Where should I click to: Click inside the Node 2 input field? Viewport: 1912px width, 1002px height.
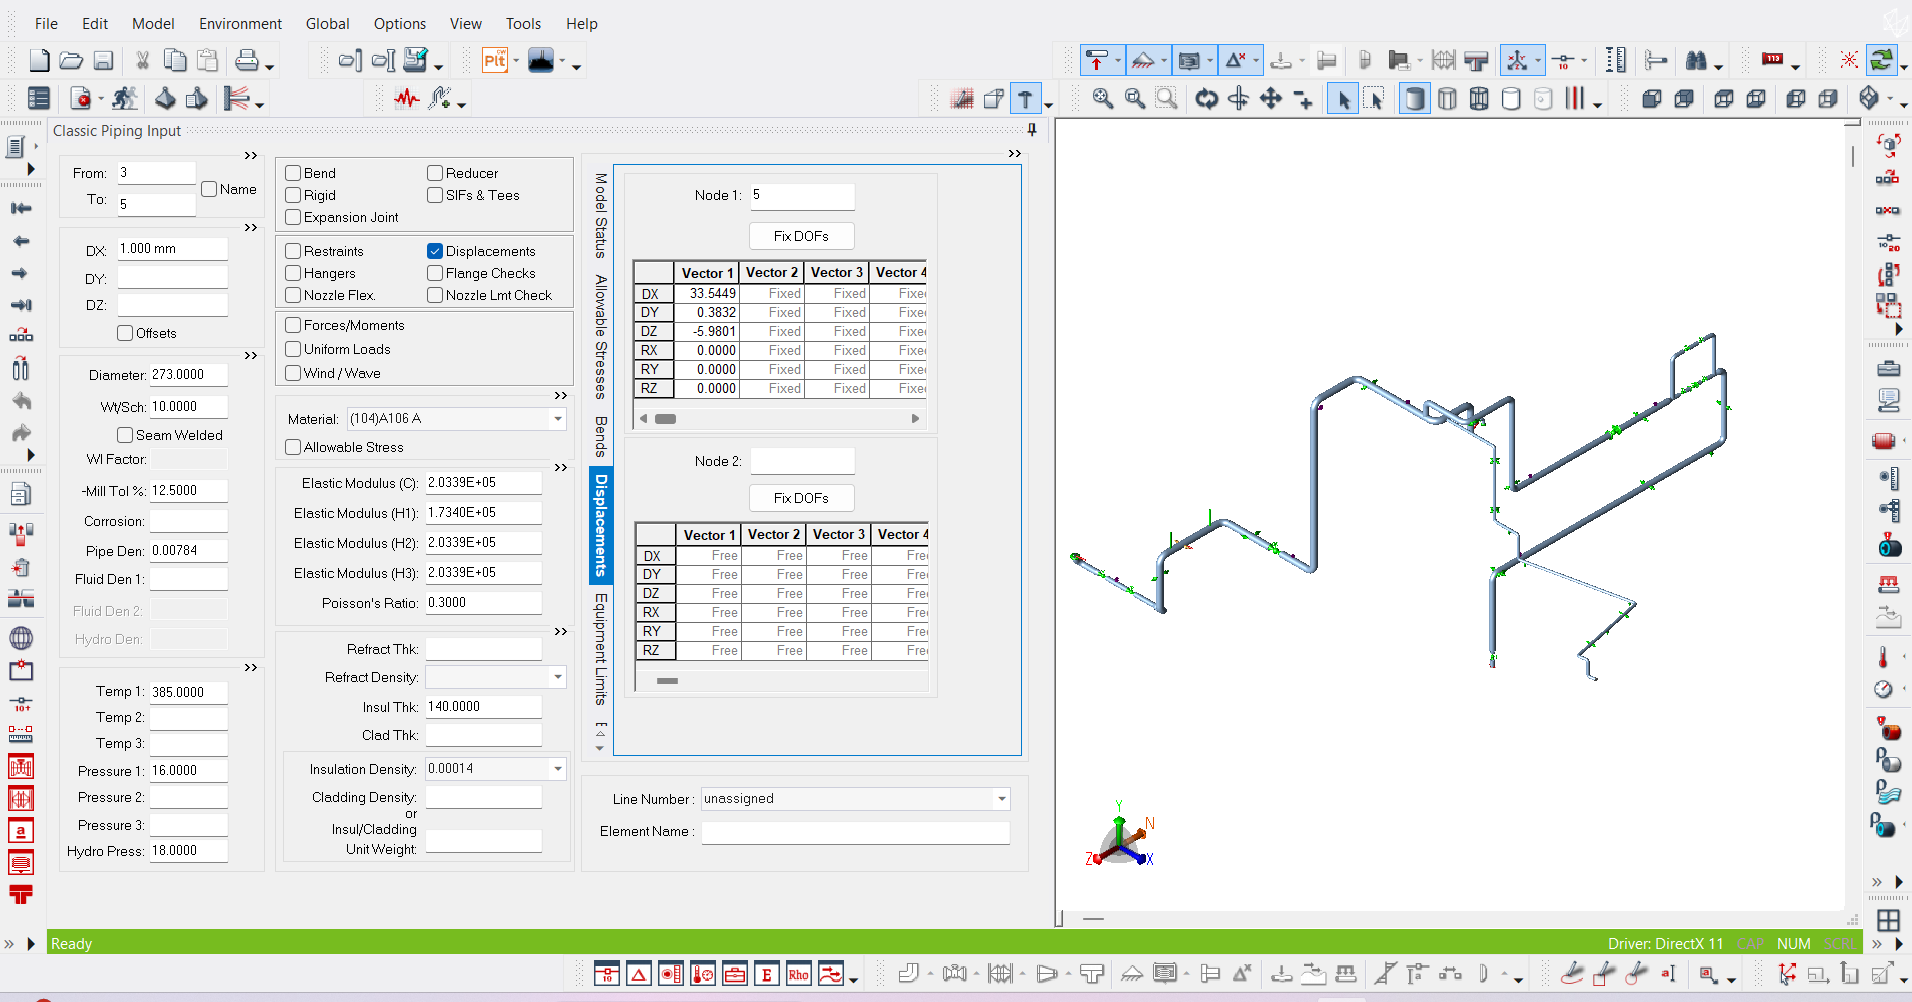[802, 460]
